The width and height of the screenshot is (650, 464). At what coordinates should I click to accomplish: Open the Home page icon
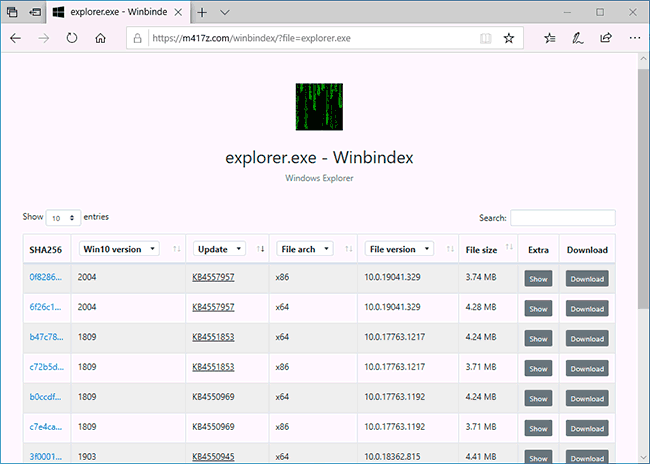tap(100, 39)
